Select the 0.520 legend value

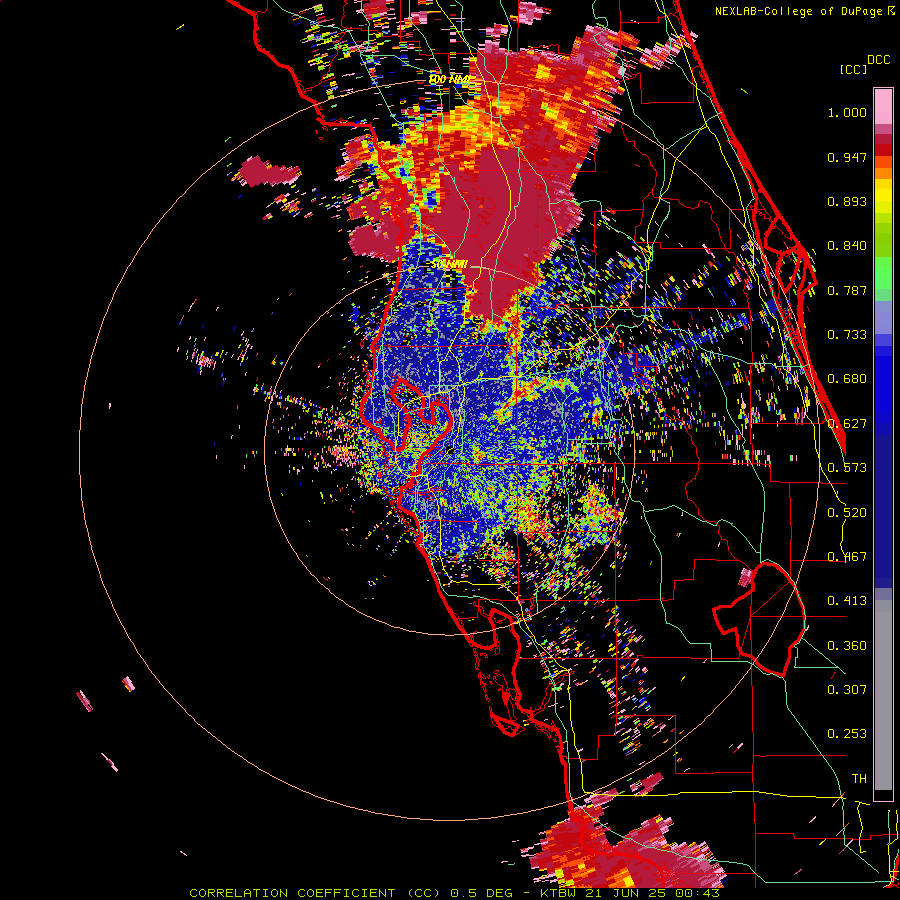point(847,513)
